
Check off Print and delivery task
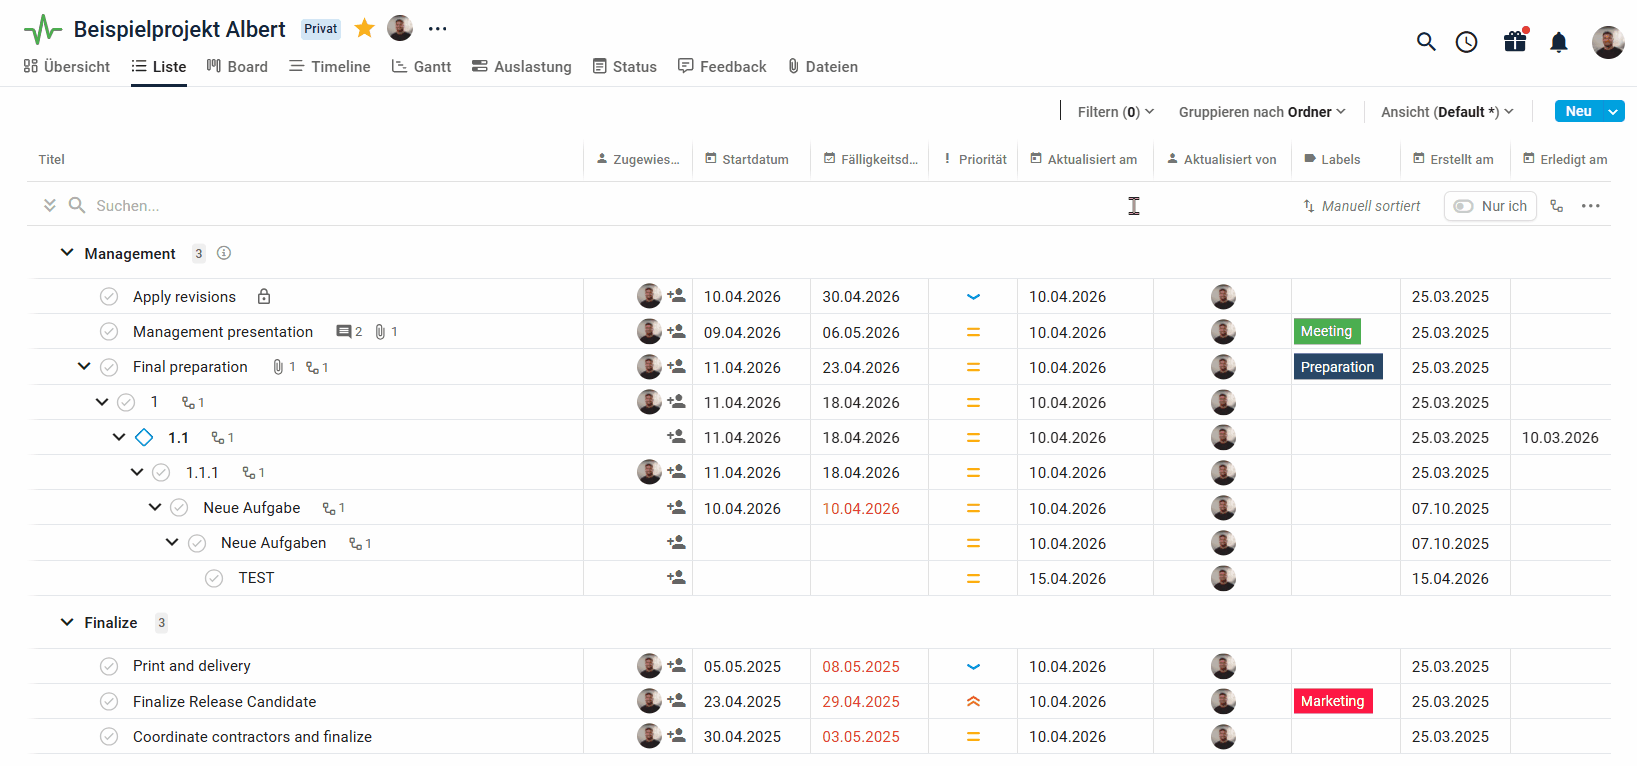click(109, 666)
